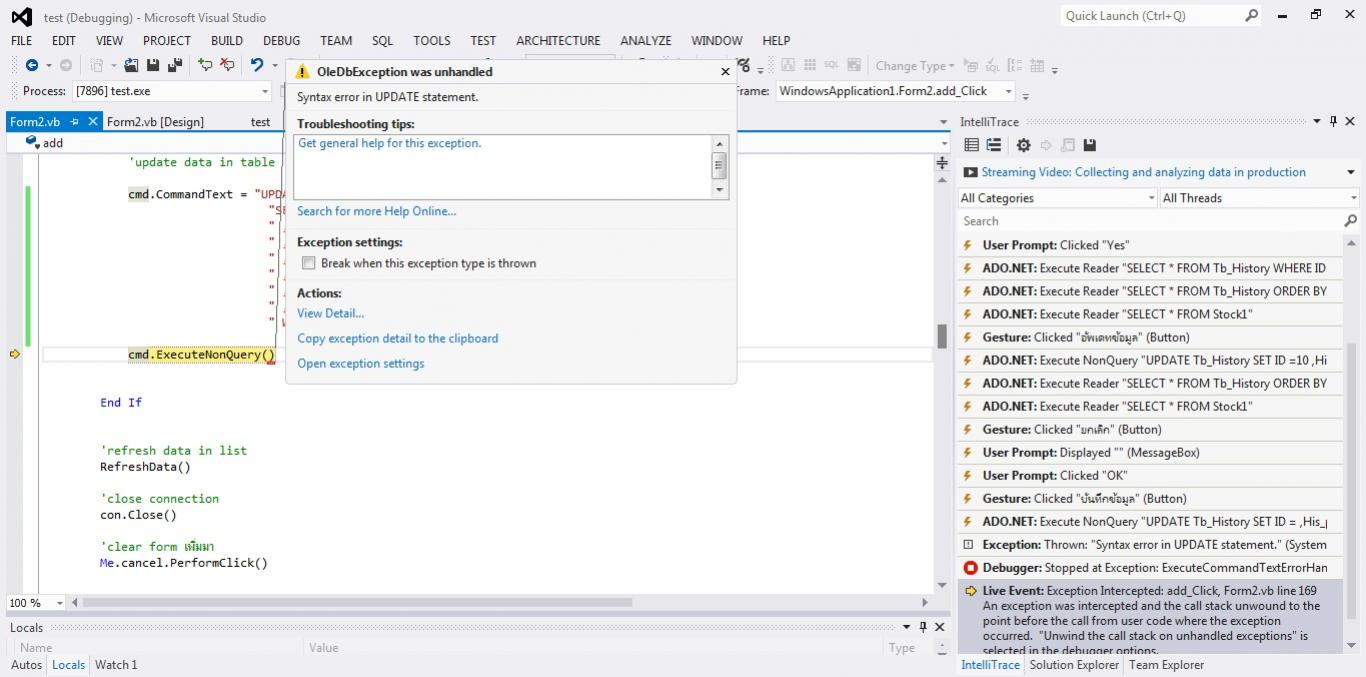
Task: Click the search magnifier in IntelliTrace
Action: [x=1350, y=221]
